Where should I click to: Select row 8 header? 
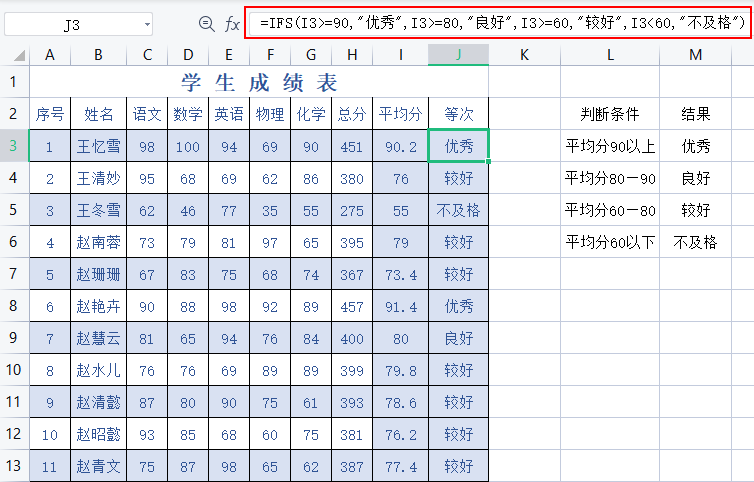click(14, 305)
